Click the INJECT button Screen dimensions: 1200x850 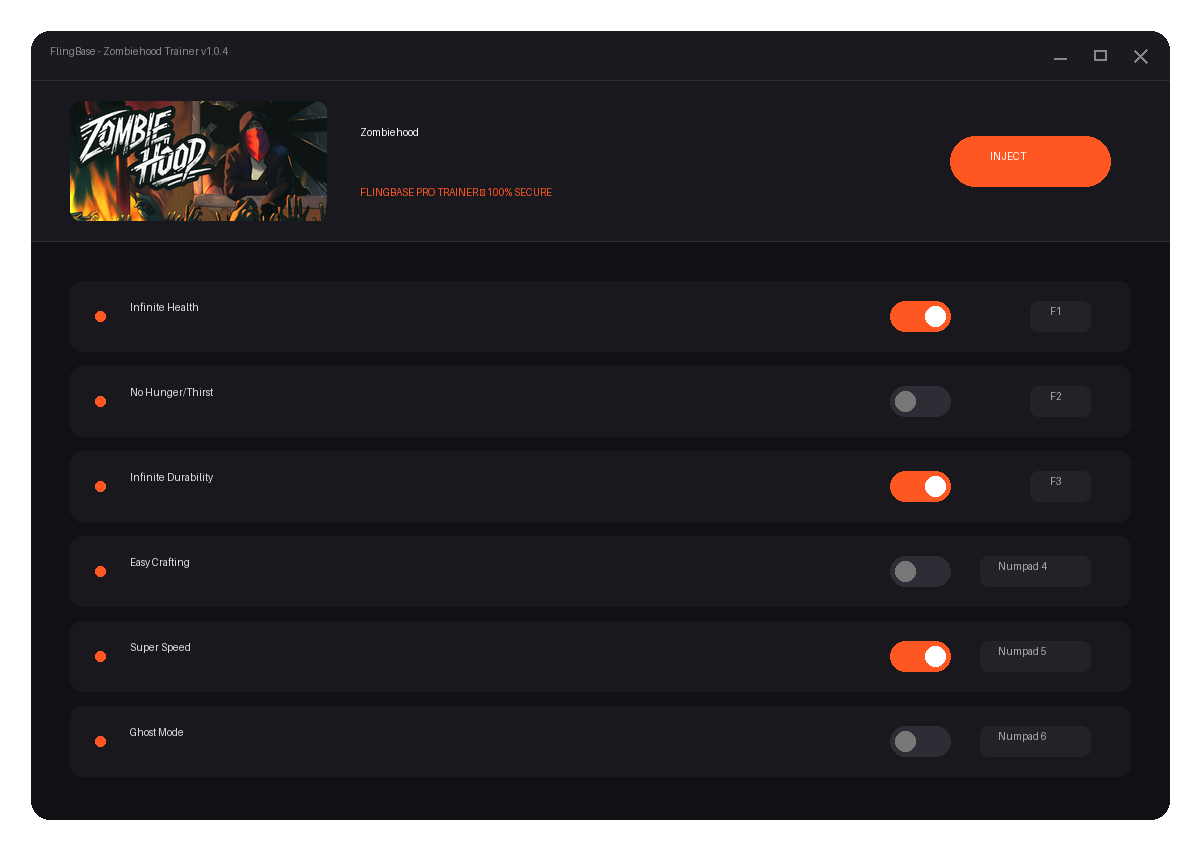tap(1030, 161)
